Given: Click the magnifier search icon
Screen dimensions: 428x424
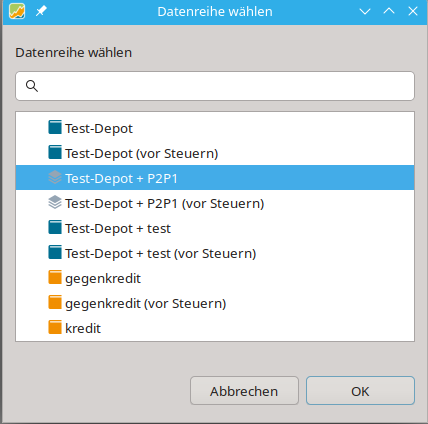Looking at the screenshot, I should pos(32,86).
